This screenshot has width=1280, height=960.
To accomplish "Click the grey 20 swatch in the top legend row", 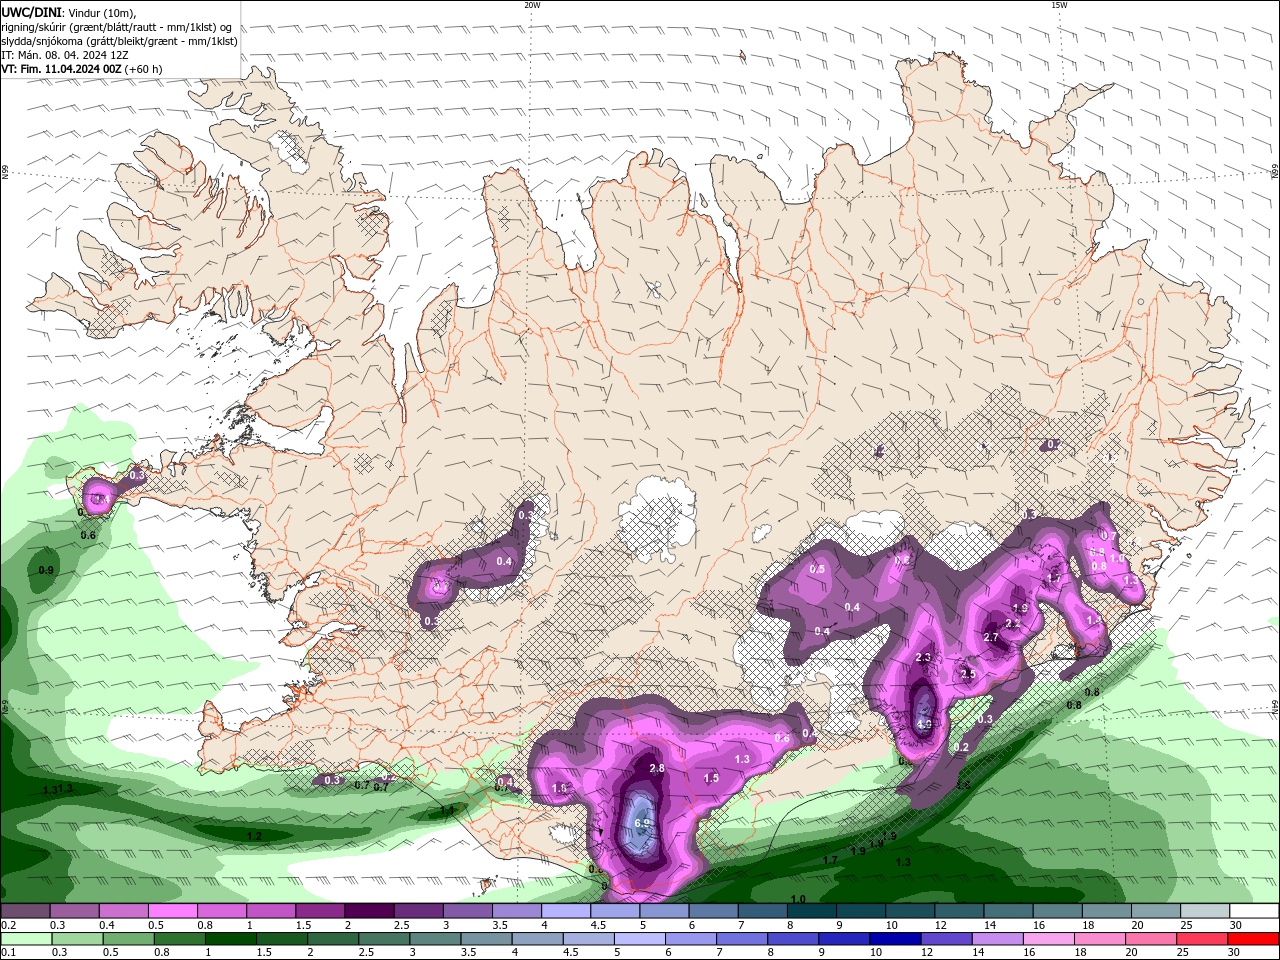I will (x=1155, y=911).
